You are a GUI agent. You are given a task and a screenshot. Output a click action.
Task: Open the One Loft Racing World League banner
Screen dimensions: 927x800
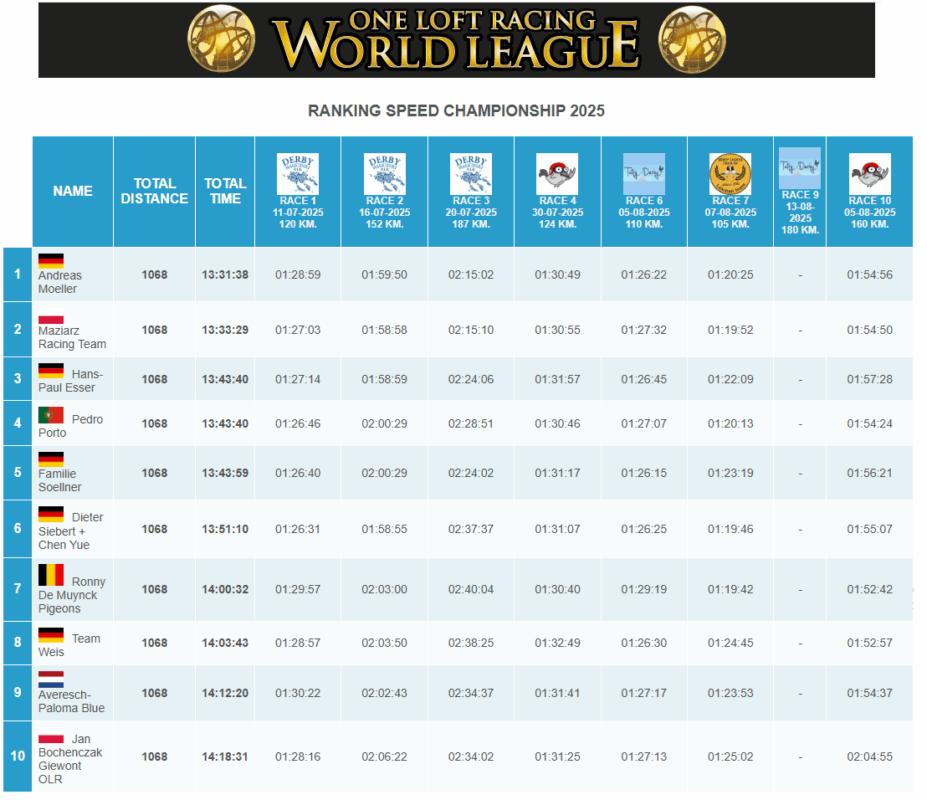click(x=456, y=40)
